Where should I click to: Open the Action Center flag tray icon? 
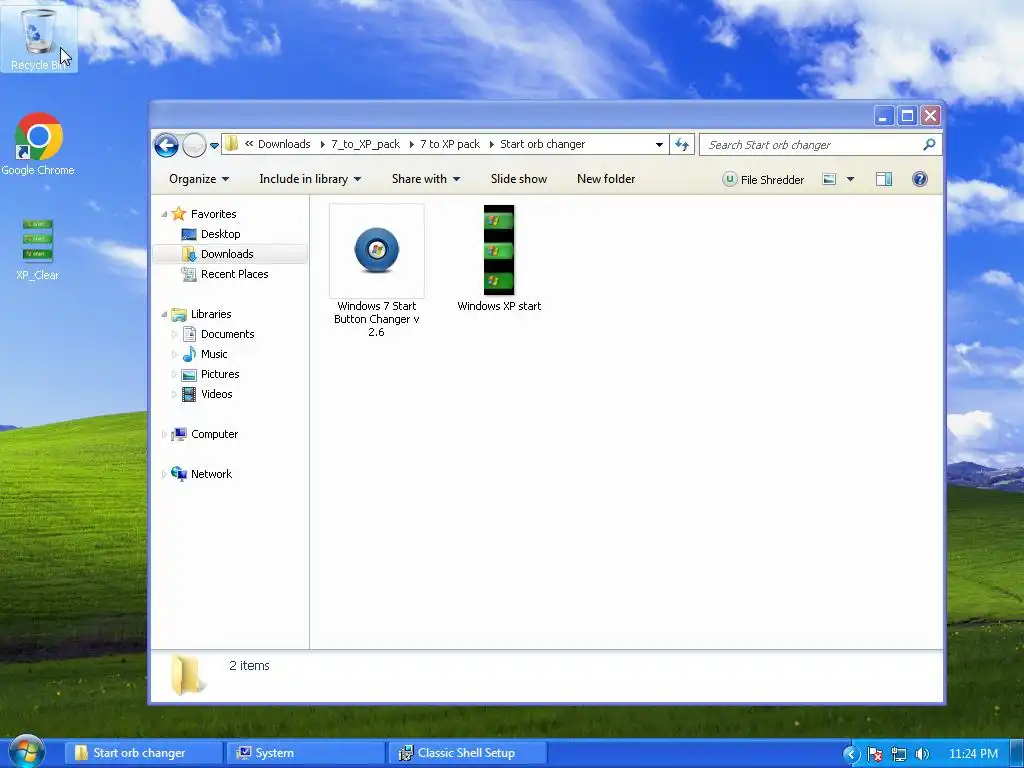tap(874, 754)
